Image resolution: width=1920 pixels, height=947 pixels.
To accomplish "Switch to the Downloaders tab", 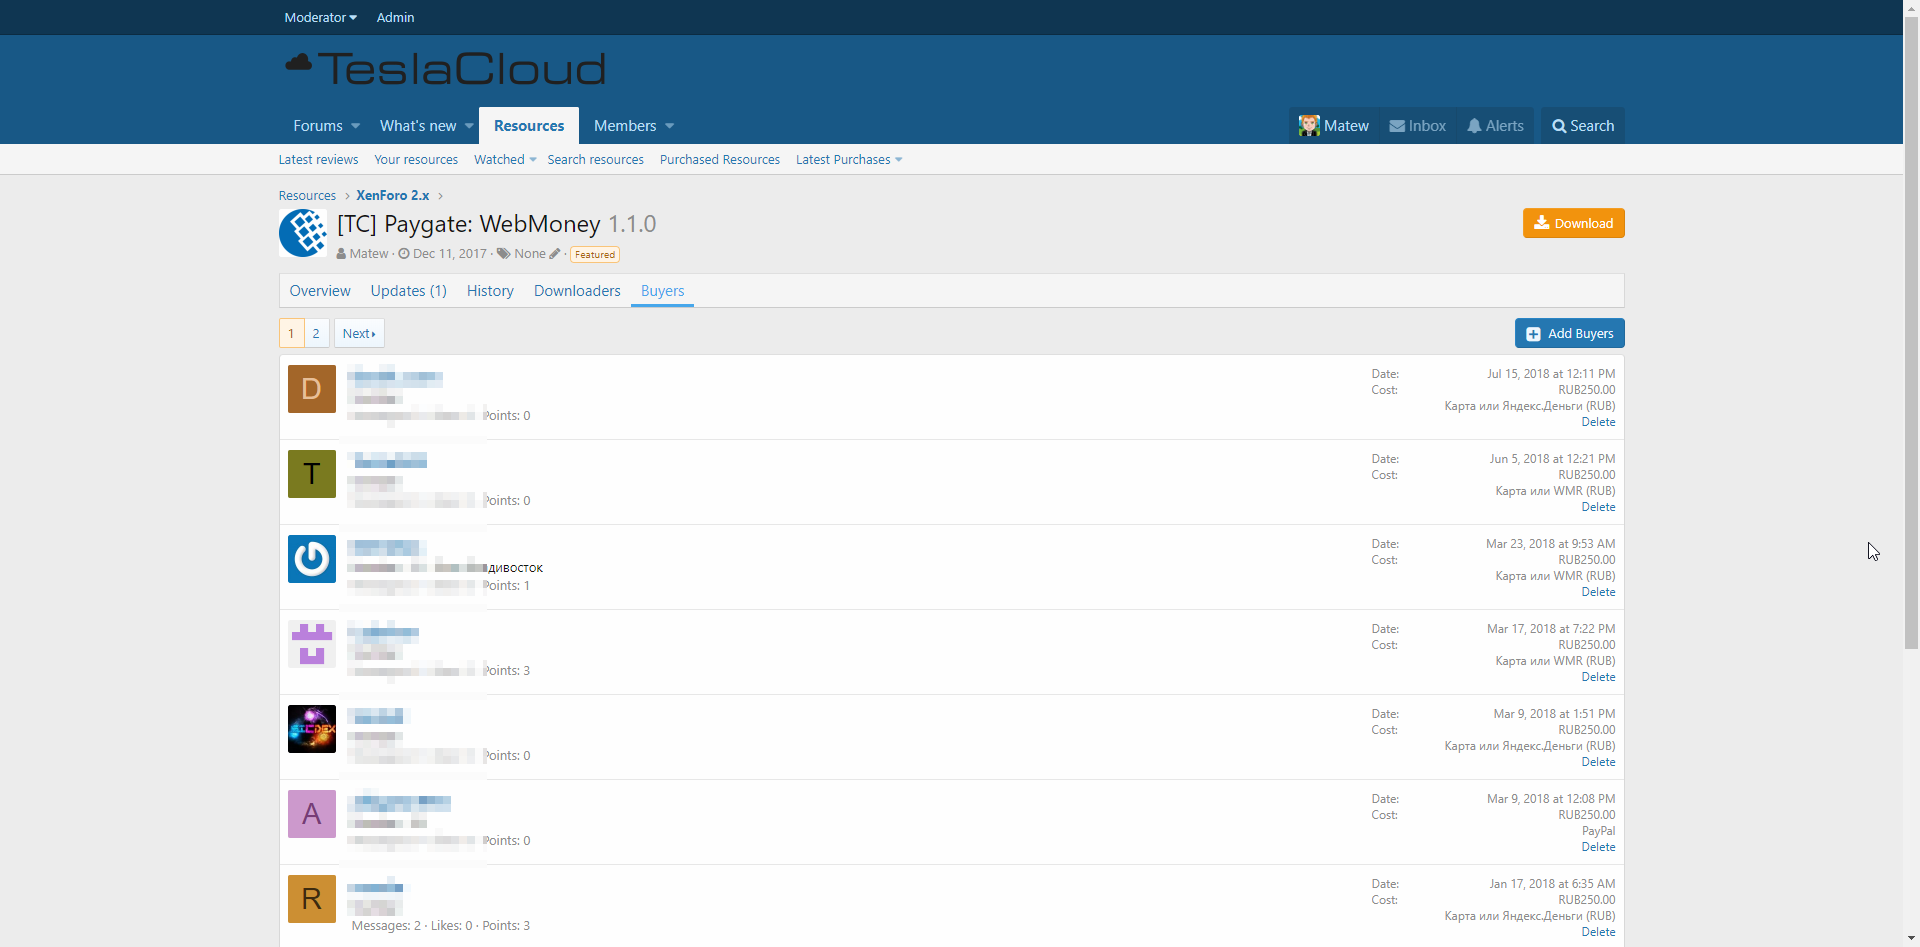I will click(577, 291).
